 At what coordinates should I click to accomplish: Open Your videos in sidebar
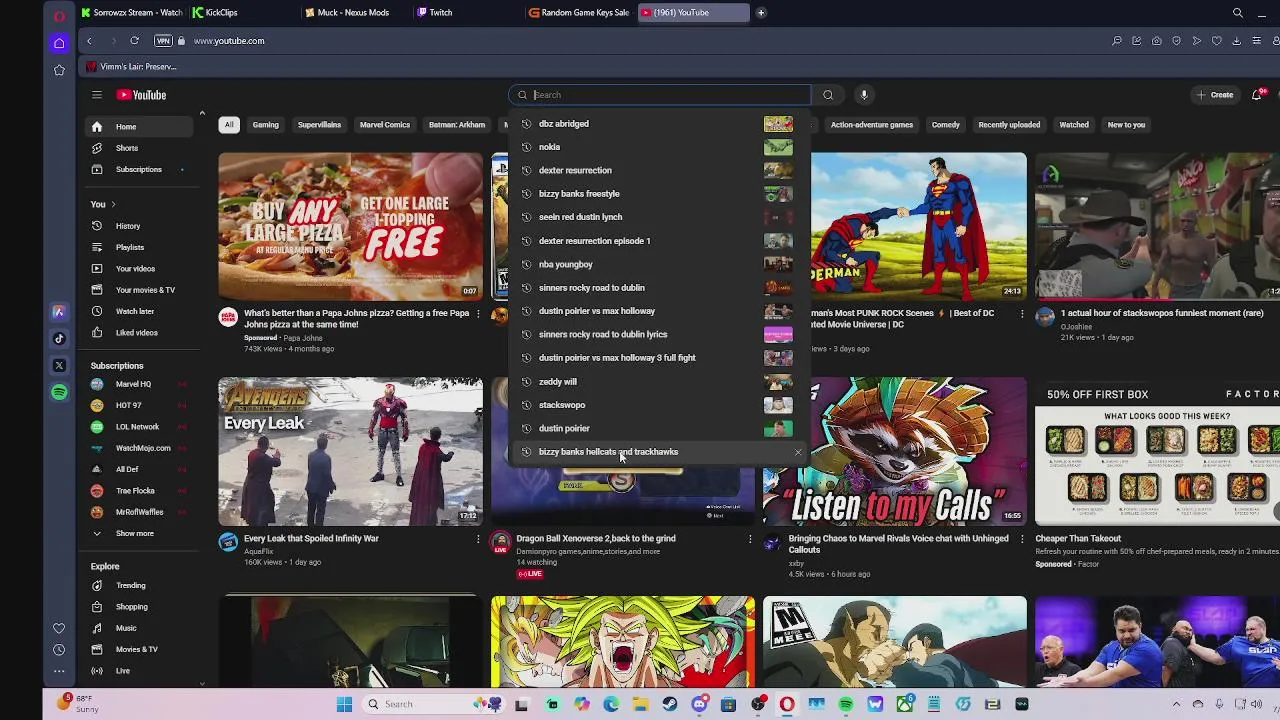[x=139, y=268]
